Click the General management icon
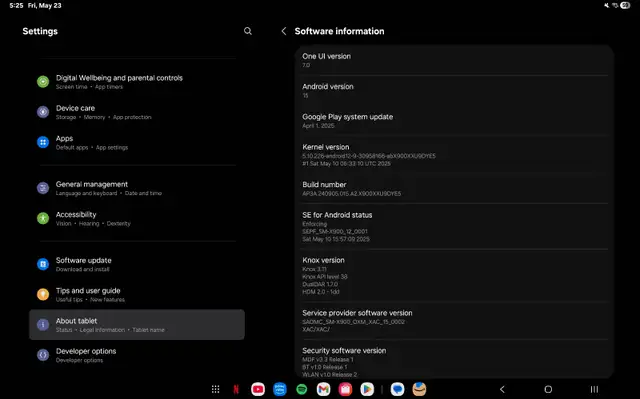 43,188
